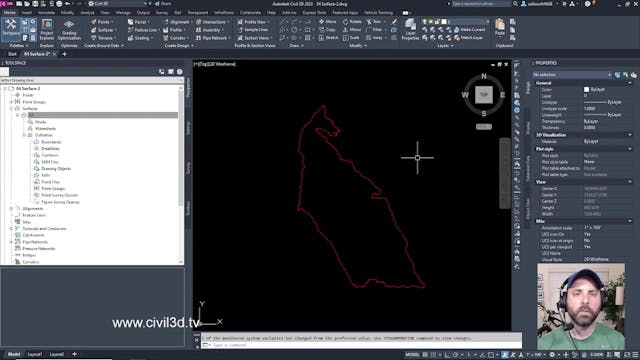Click the ByLayer color swatch in properties
640x360 pixels.
click(x=587, y=89)
